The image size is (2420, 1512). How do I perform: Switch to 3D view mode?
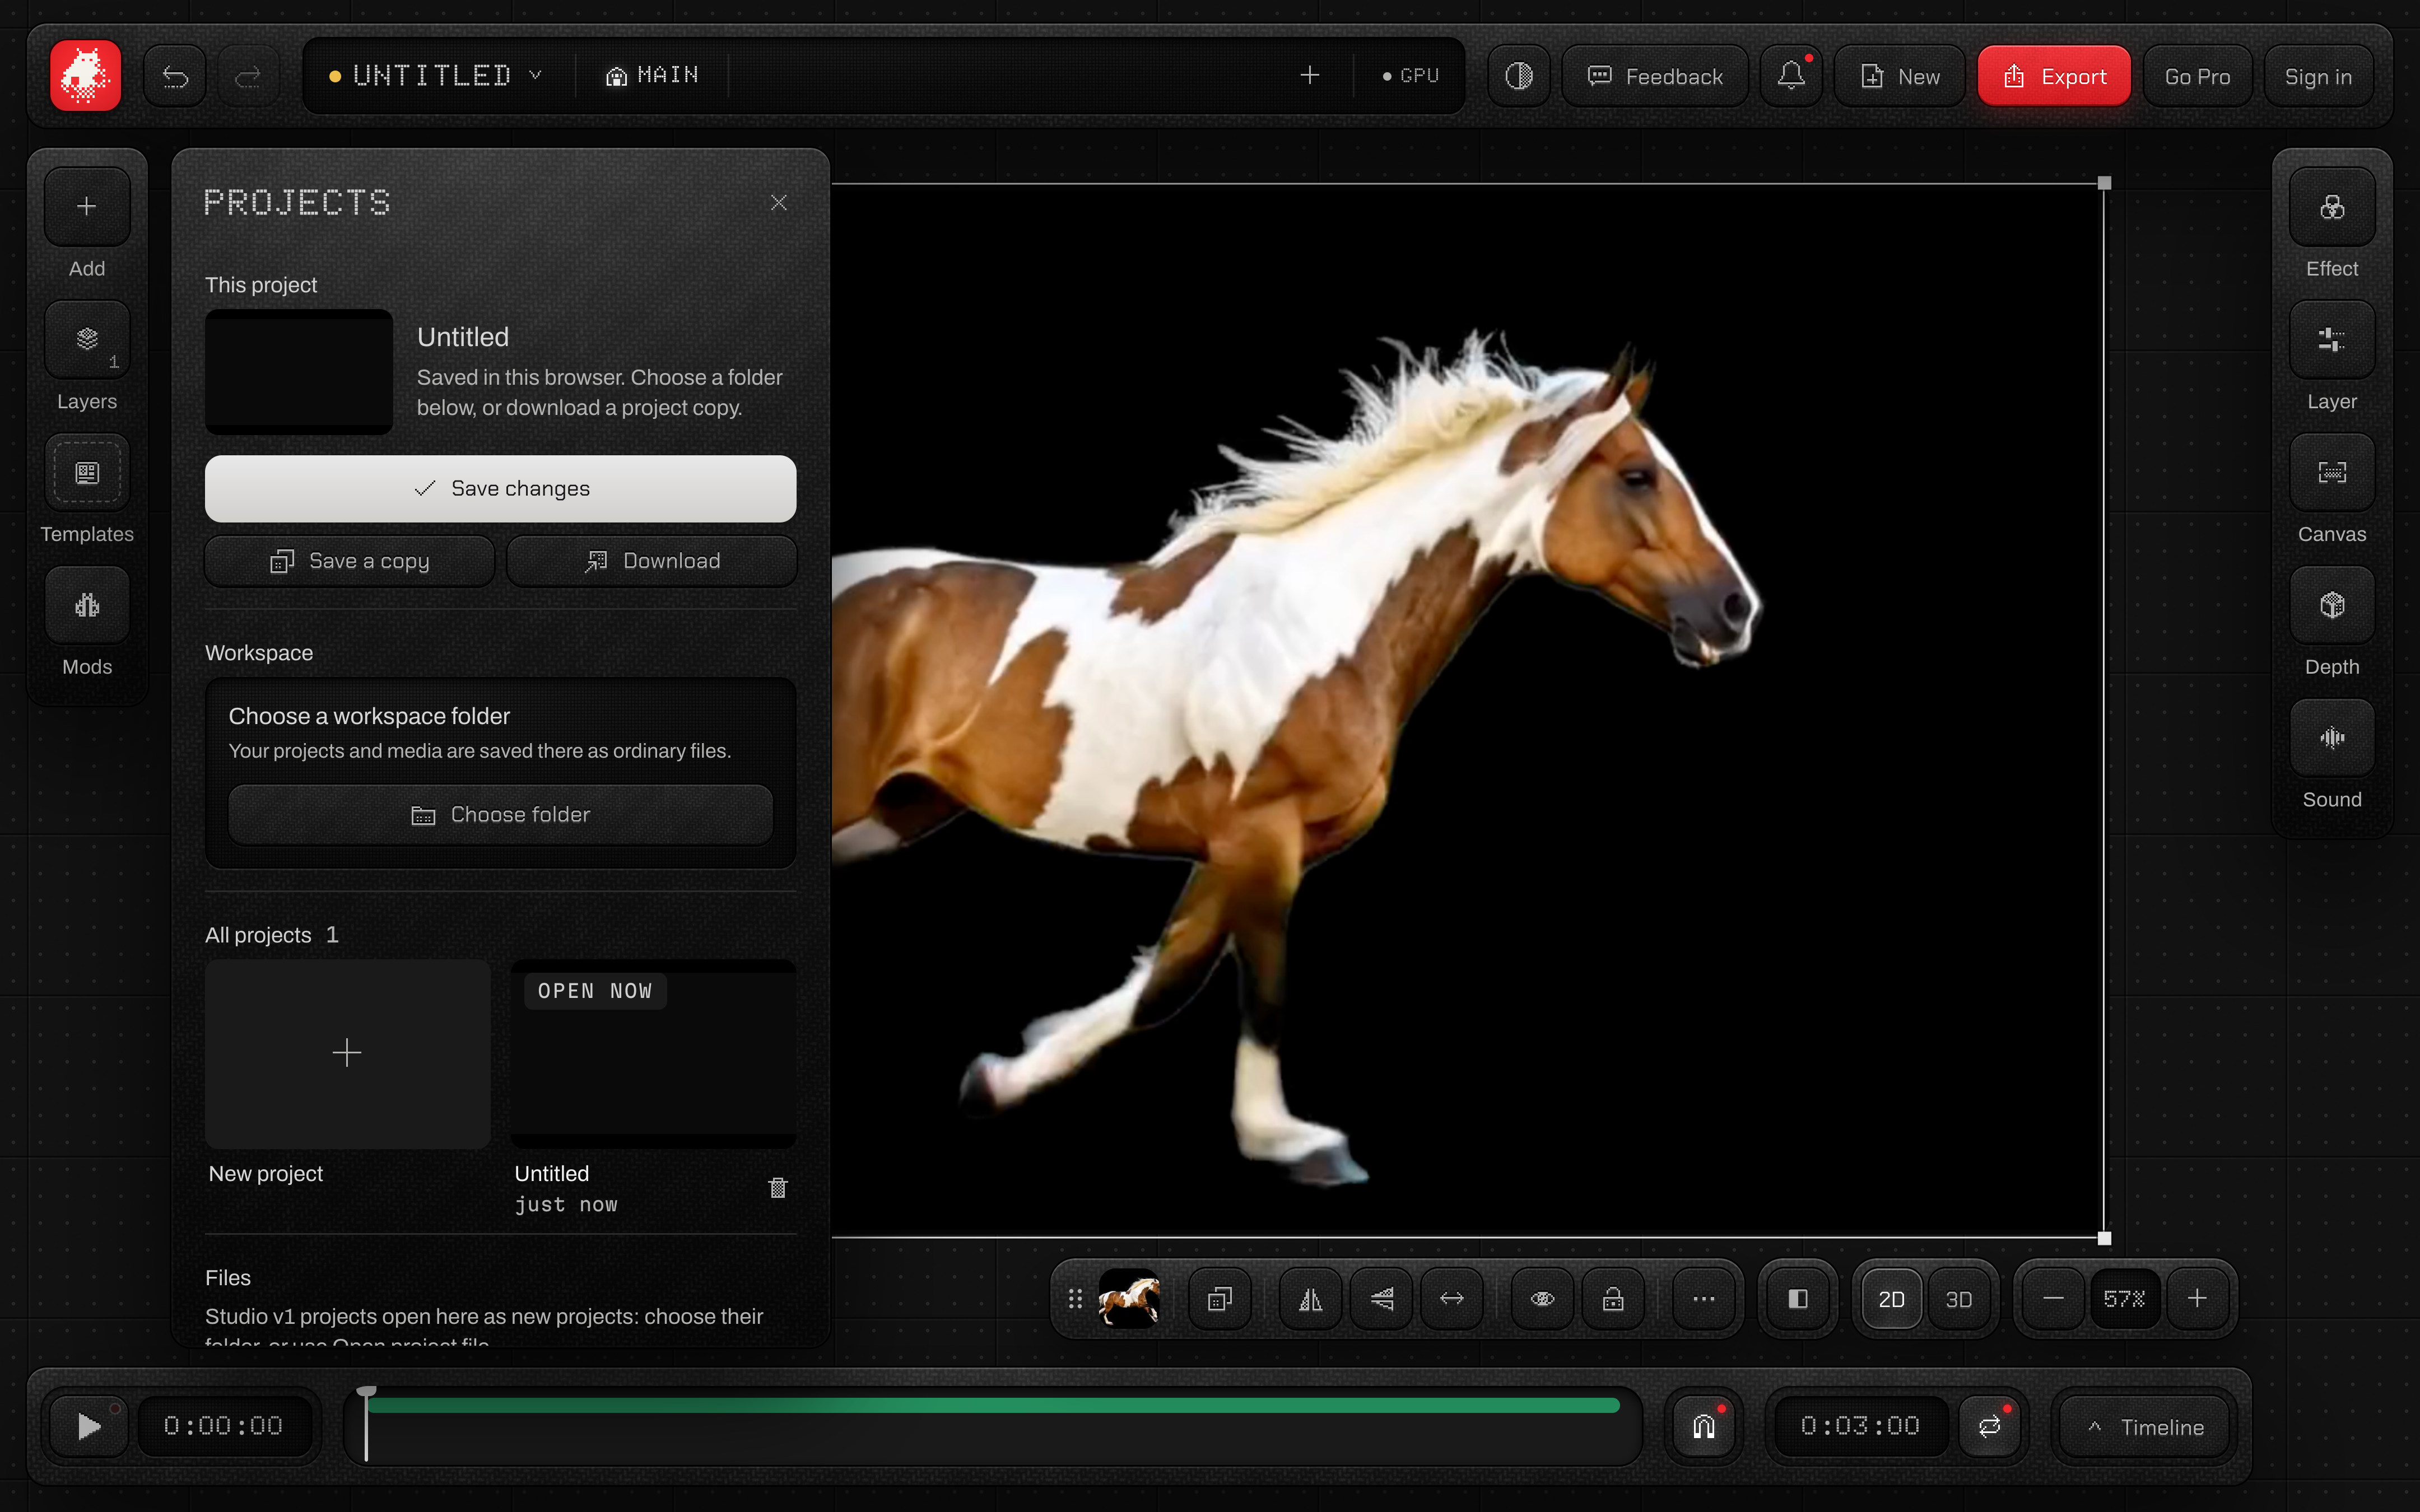click(x=1959, y=1299)
